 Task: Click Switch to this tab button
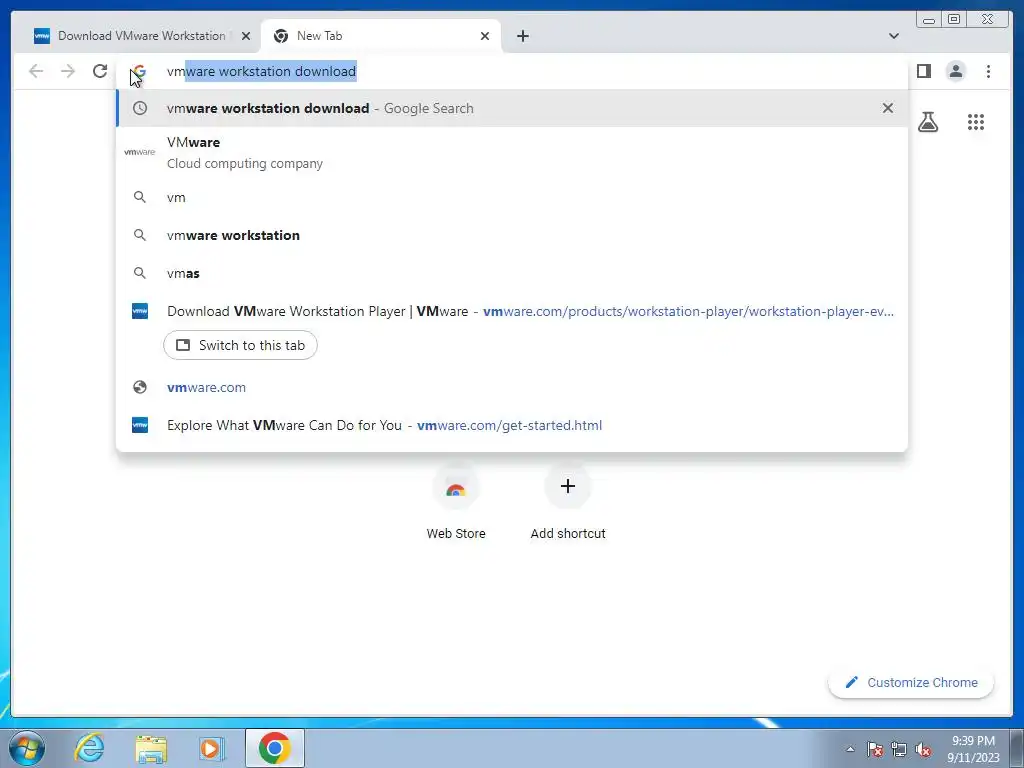coord(240,345)
